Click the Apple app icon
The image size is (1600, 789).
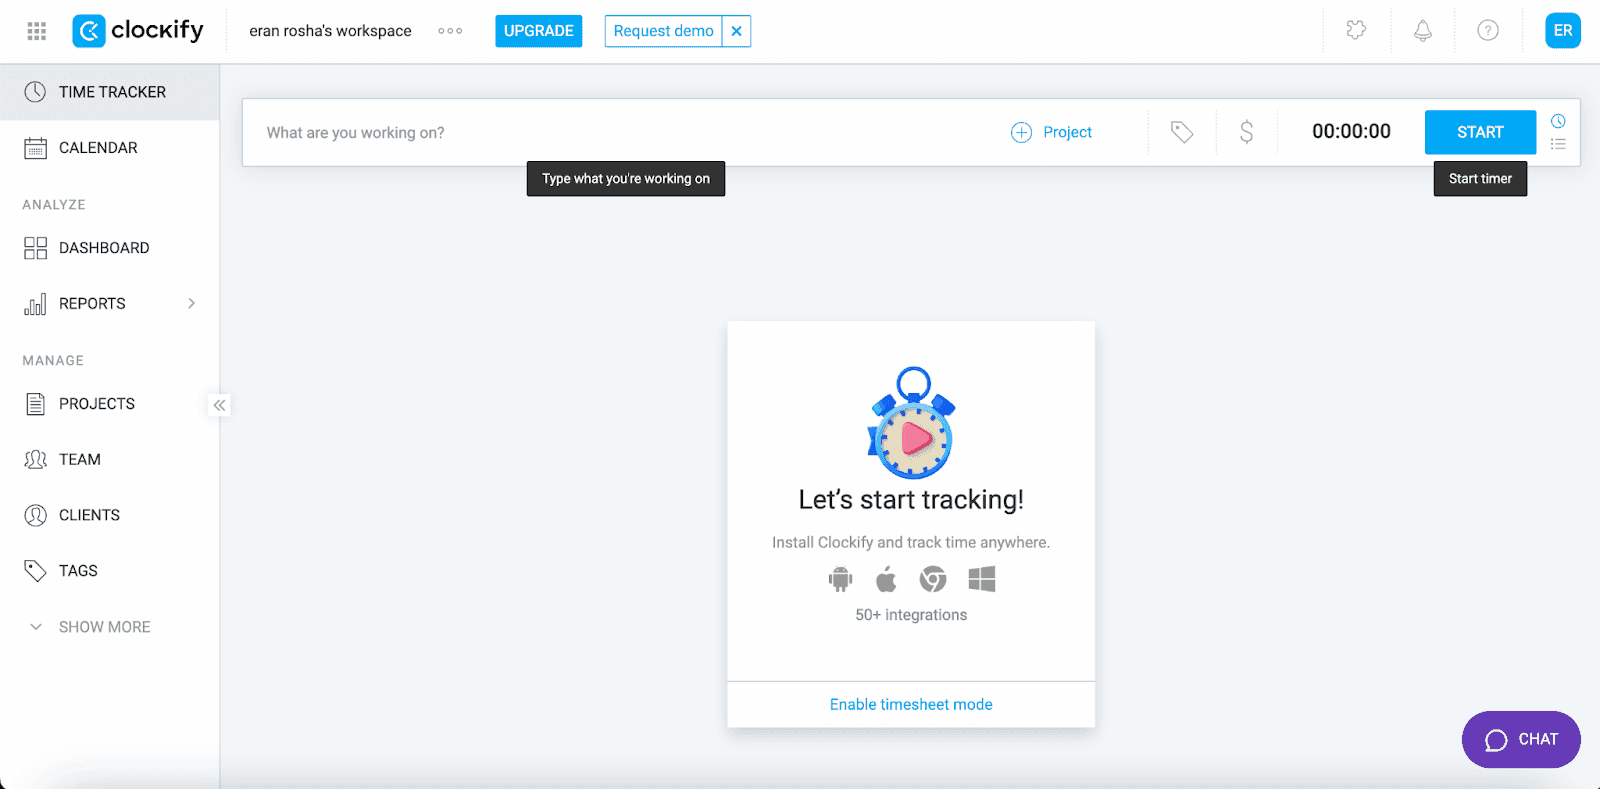pyautogui.click(x=886, y=579)
